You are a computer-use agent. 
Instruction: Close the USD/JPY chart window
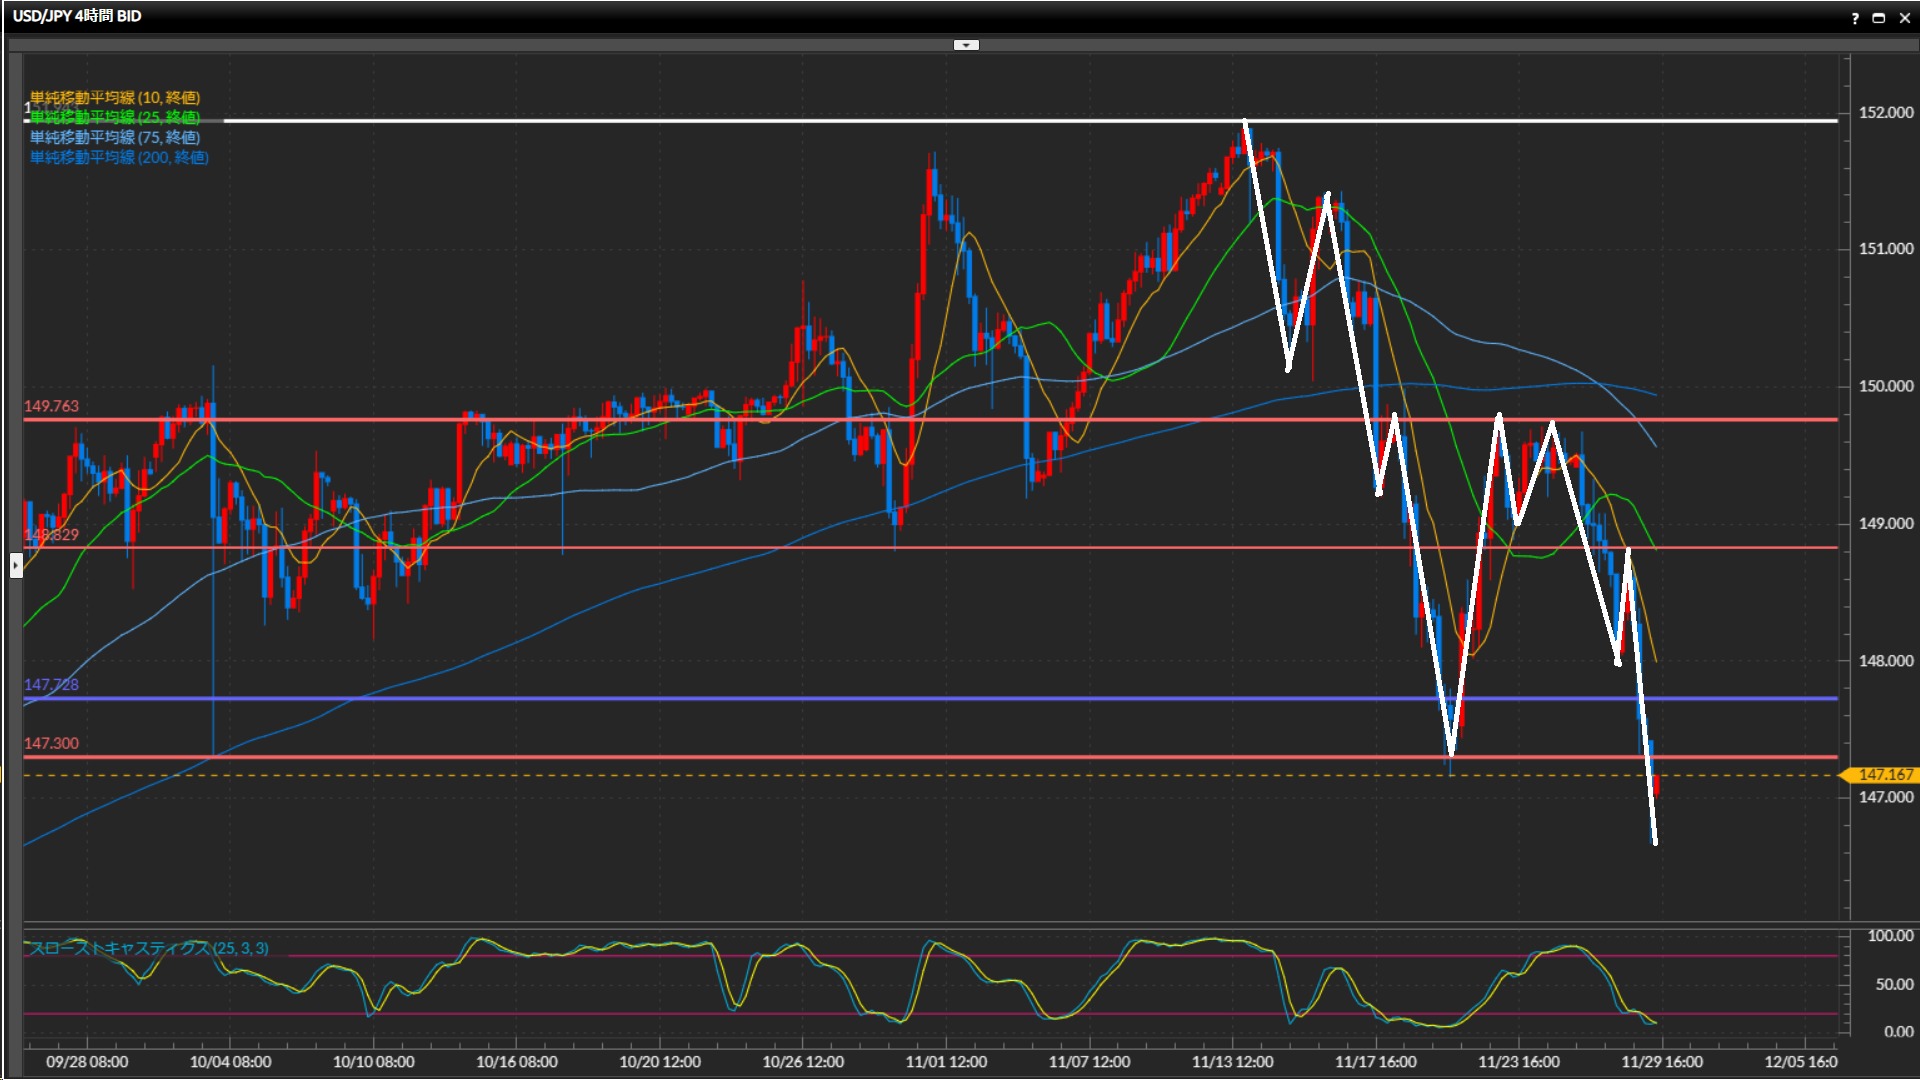point(1904,18)
